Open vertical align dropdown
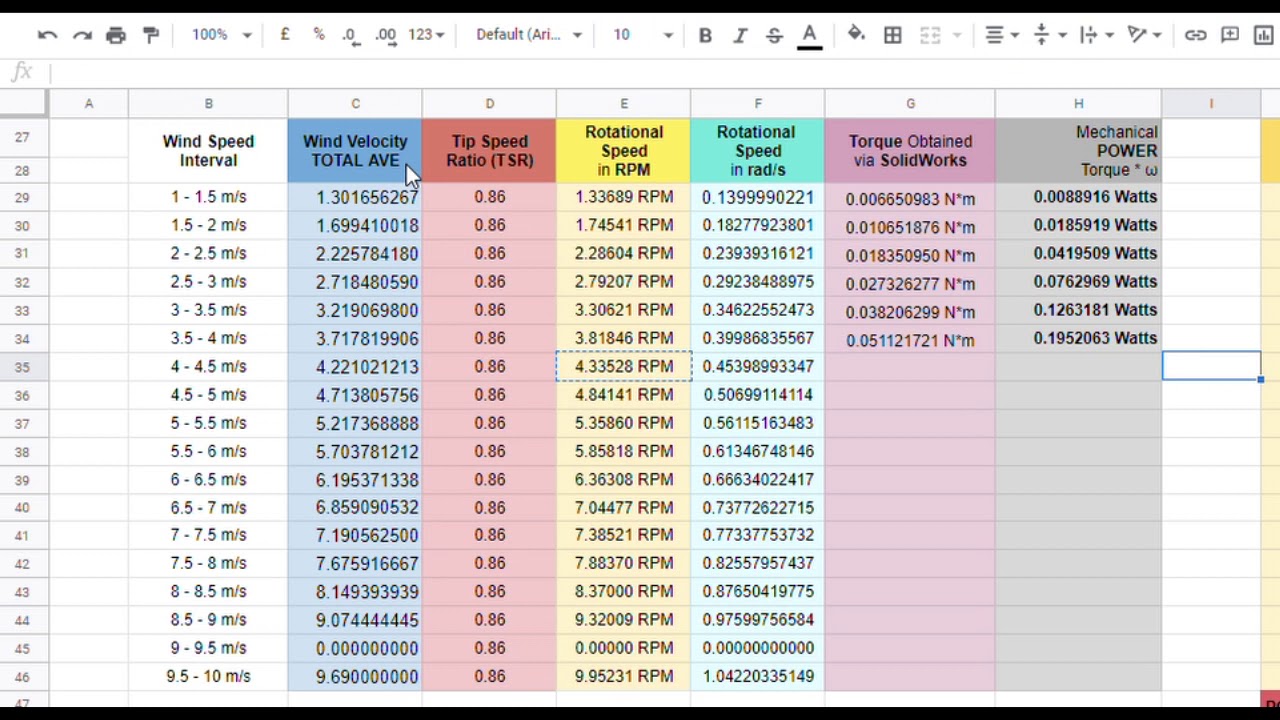The width and height of the screenshot is (1280, 720). [x=1048, y=35]
